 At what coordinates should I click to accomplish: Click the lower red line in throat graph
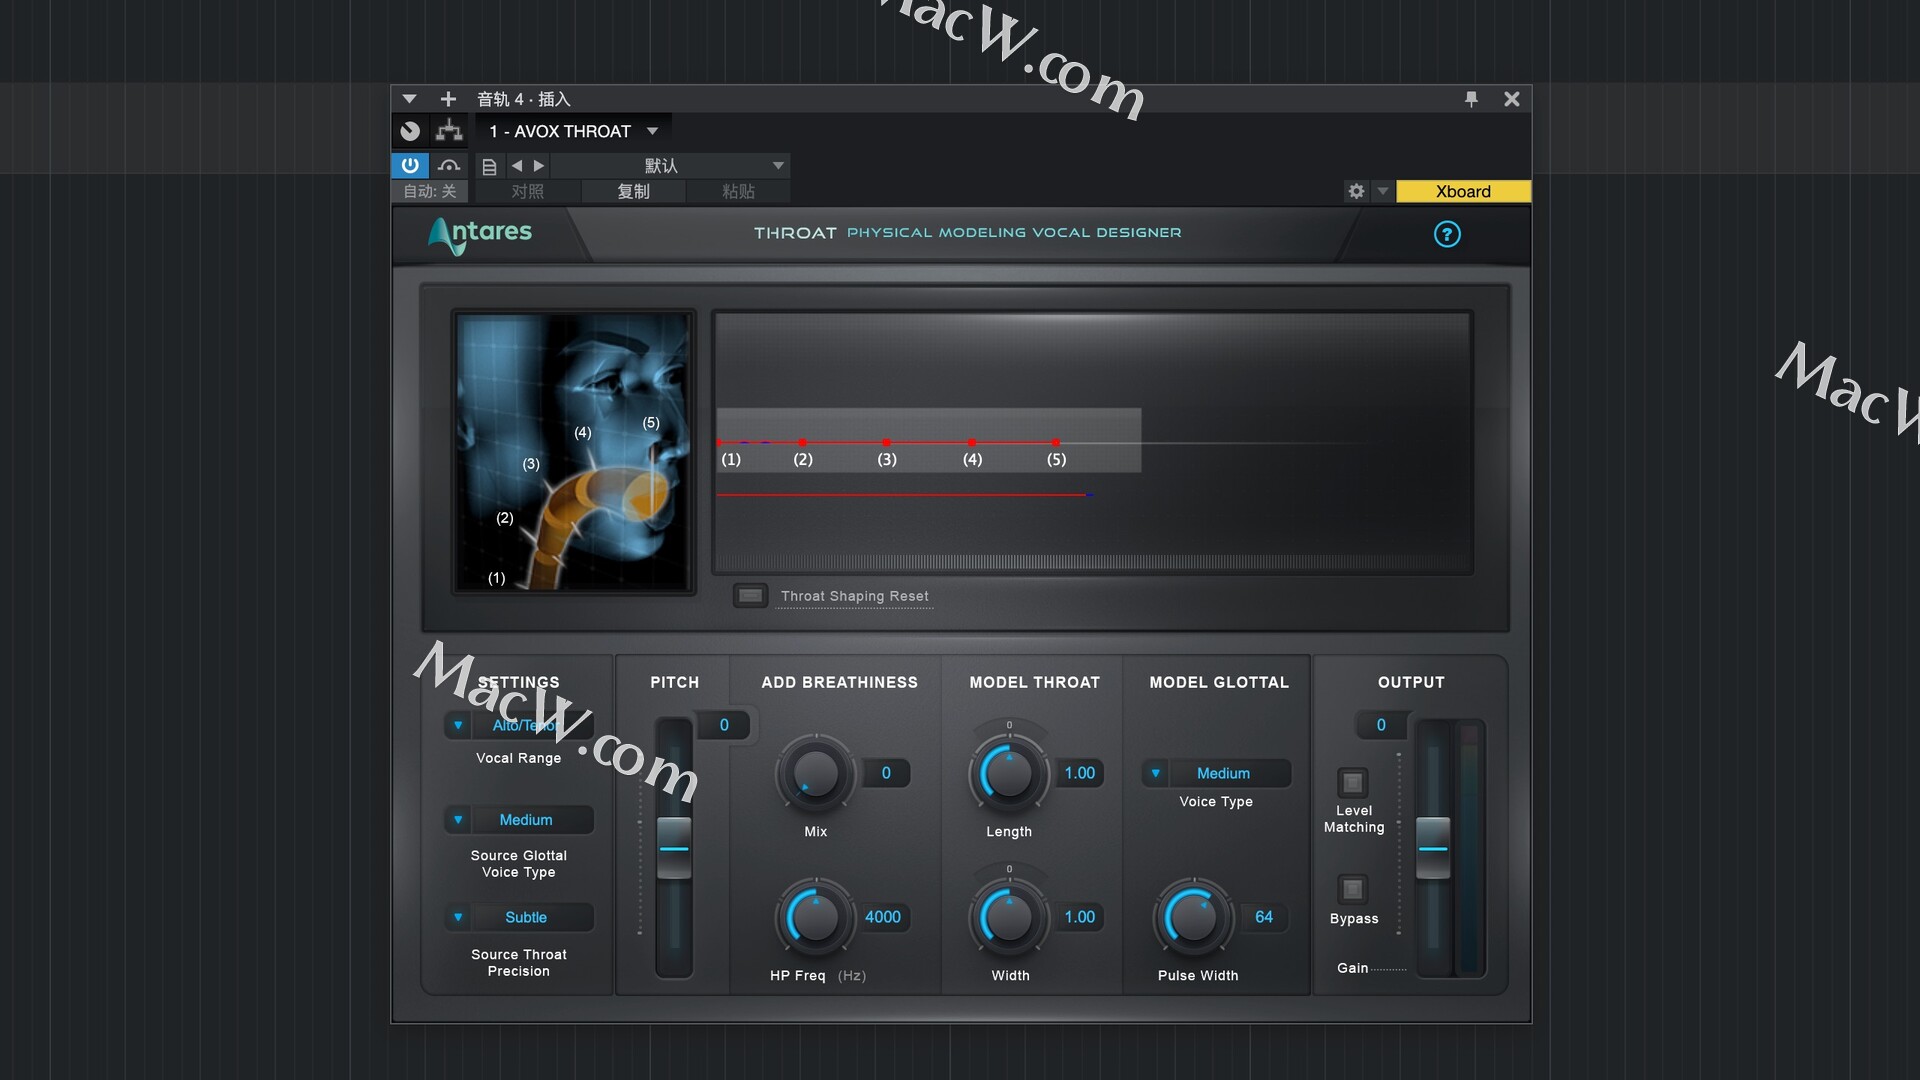point(902,494)
